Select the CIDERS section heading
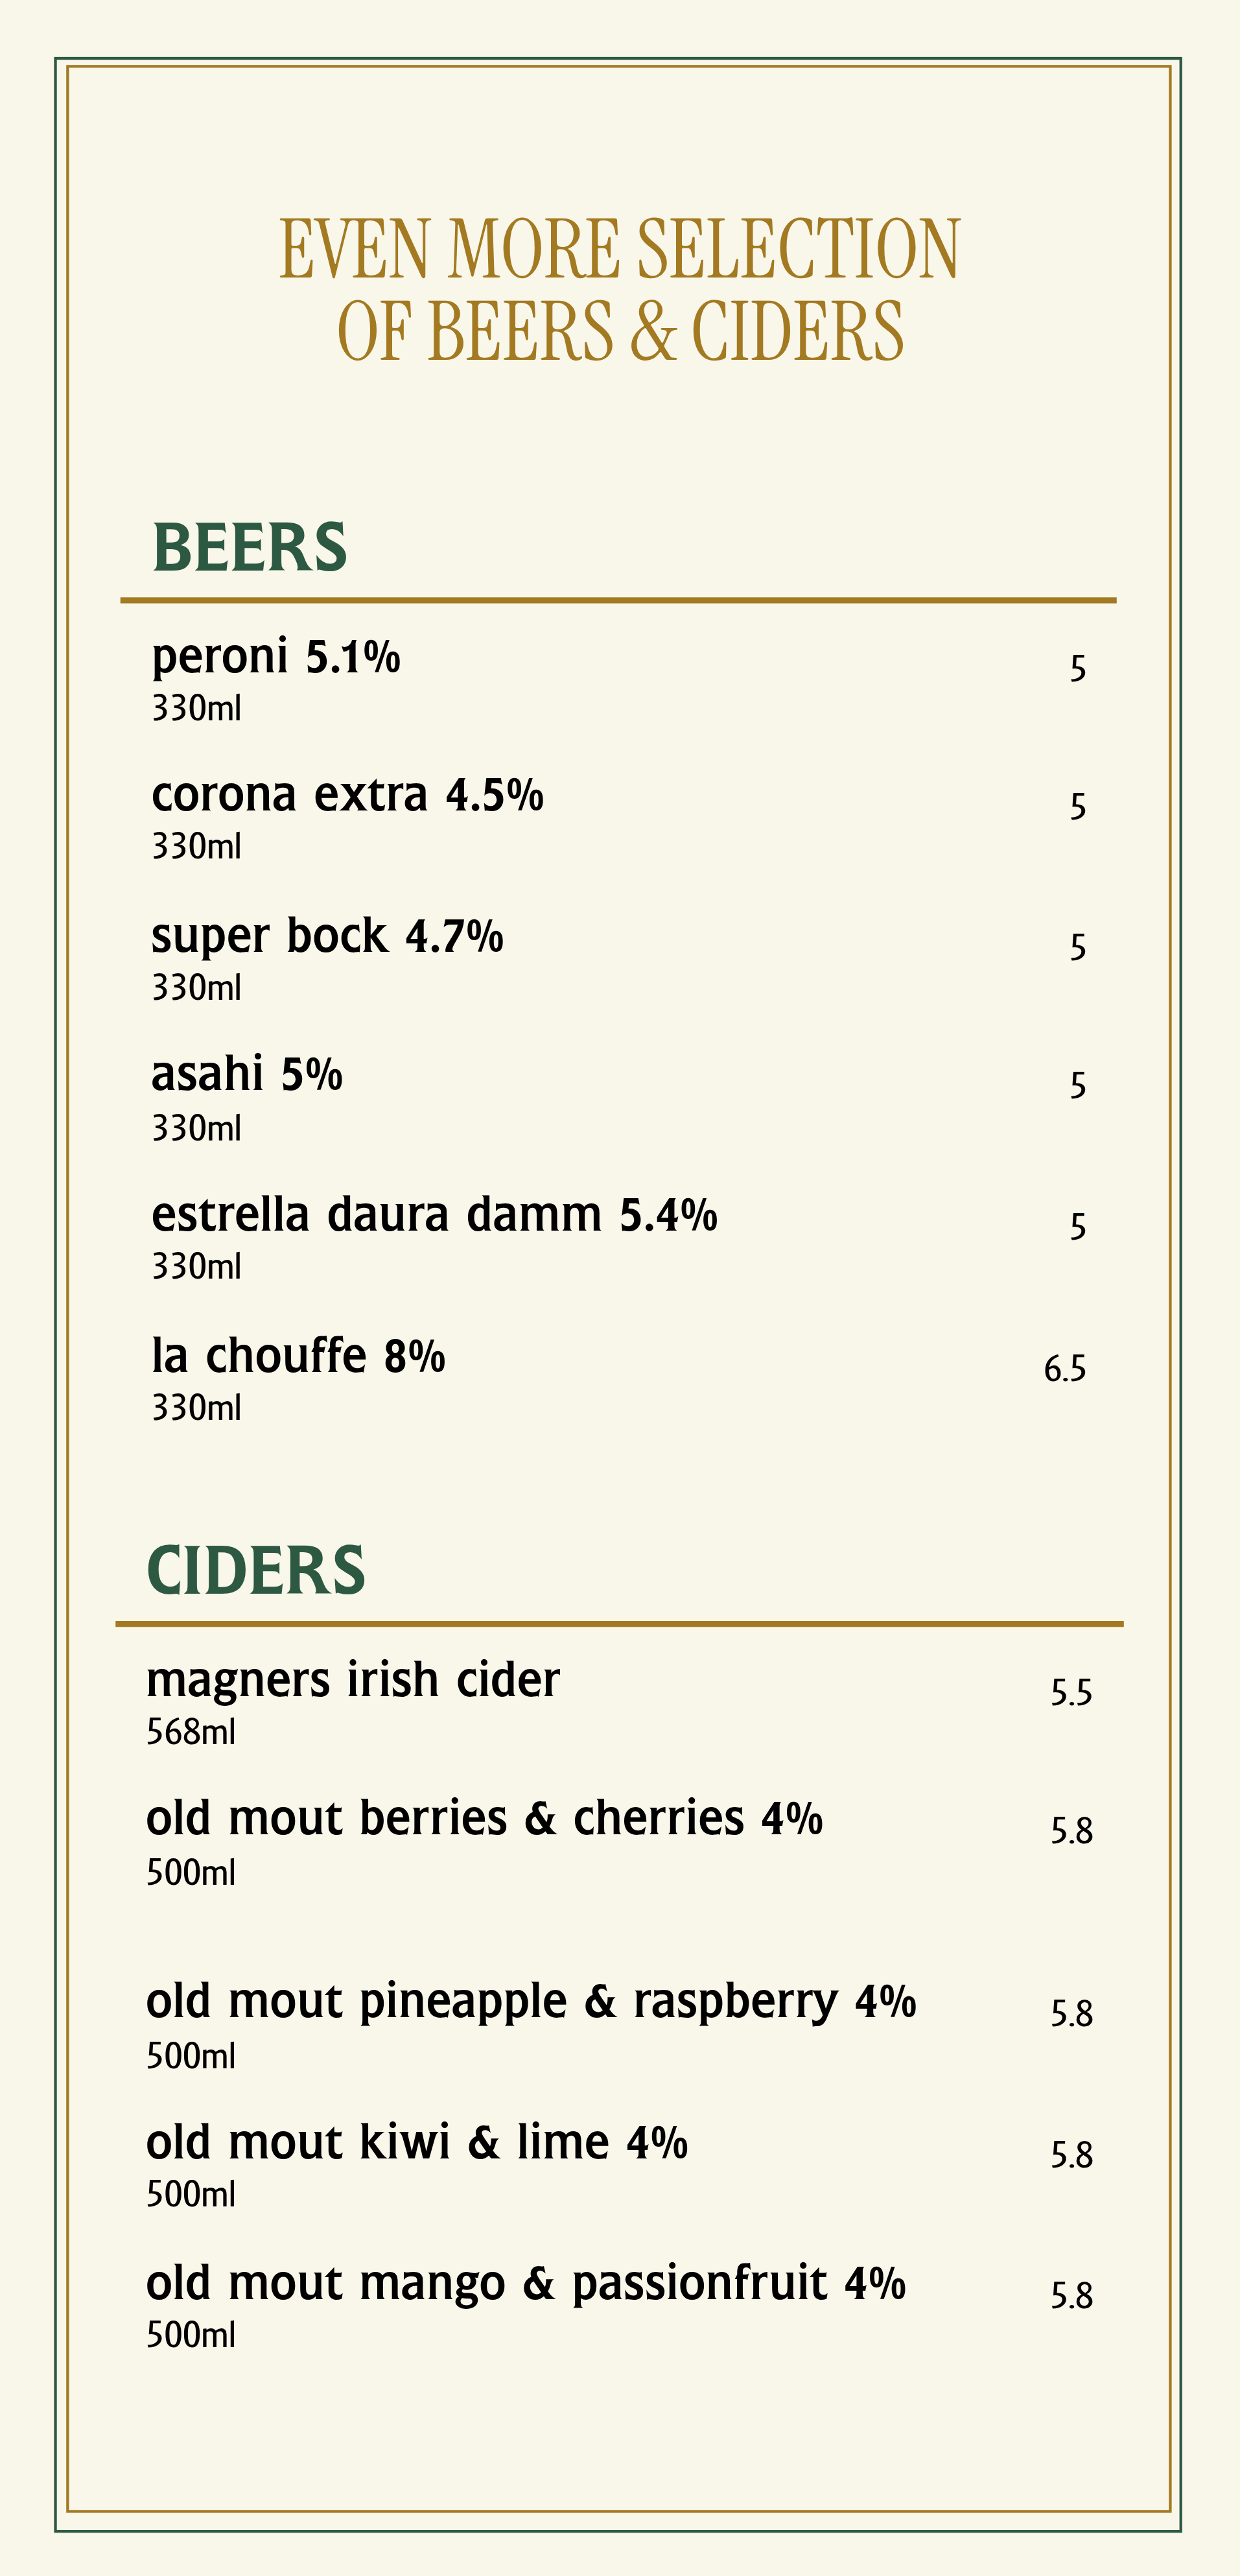Viewport: 1240px width, 2576px height. 256,1570
